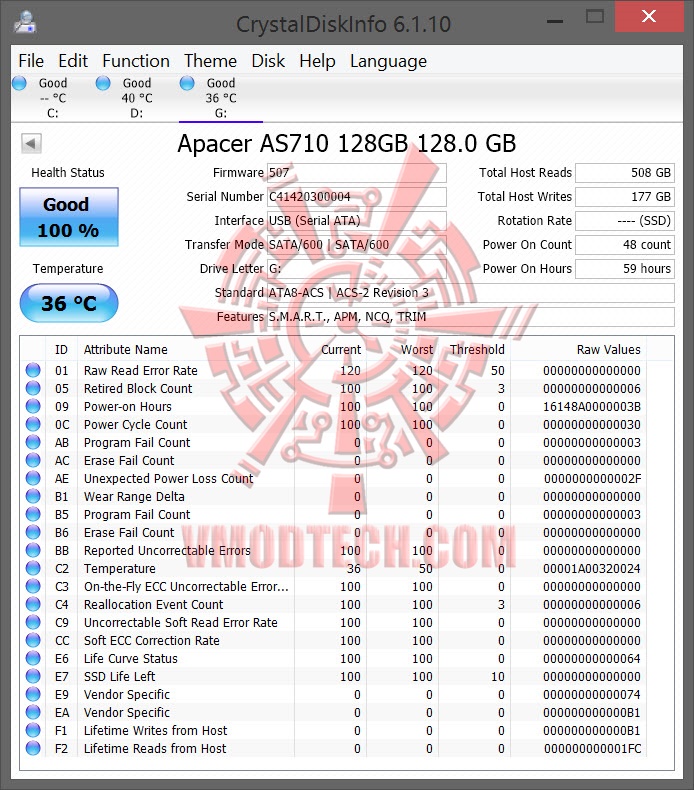Click status orb for On-the-Fly ECC row
Viewport: 694px width, 790px height.
[x=33, y=586]
